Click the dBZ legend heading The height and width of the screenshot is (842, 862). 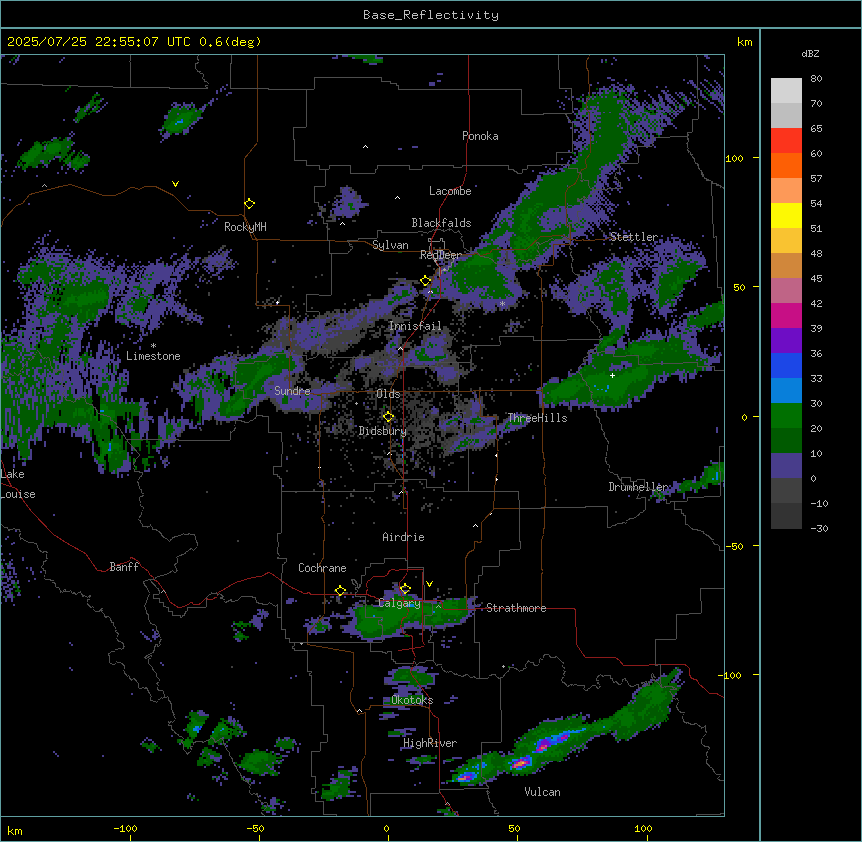(810, 54)
